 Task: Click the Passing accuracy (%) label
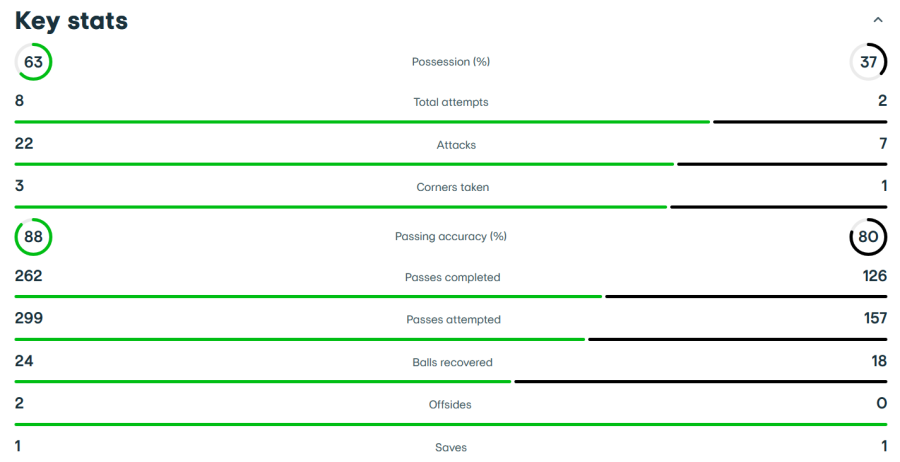(451, 237)
